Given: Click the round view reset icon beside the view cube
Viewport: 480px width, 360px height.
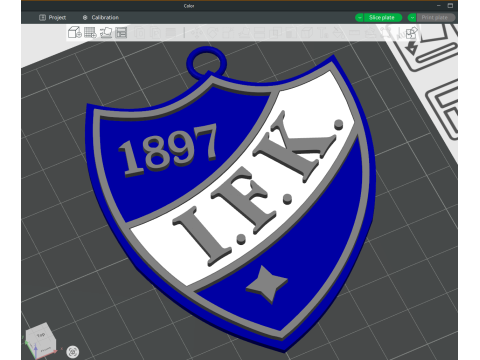Looking at the screenshot, I should pyautogui.click(x=73, y=352).
